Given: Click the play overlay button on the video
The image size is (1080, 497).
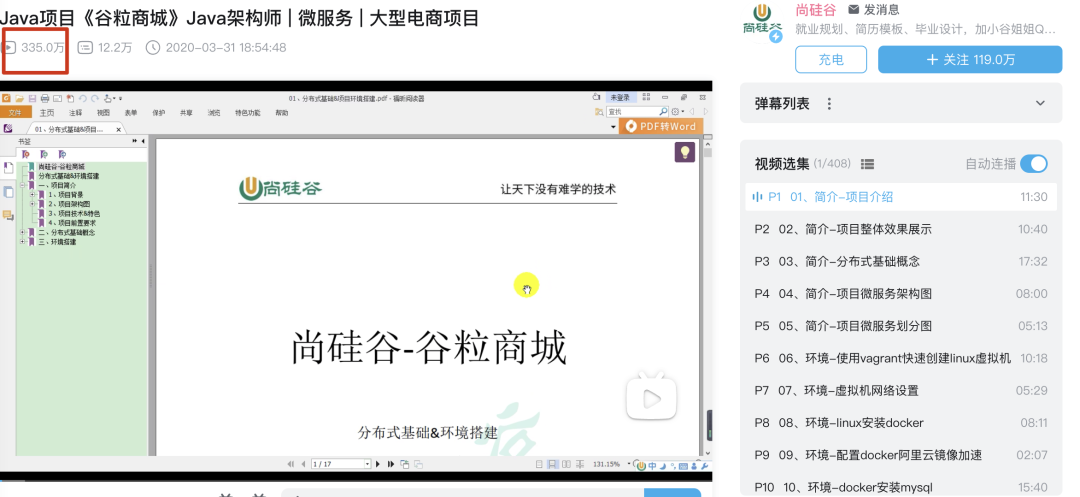Looking at the screenshot, I should coord(651,396).
